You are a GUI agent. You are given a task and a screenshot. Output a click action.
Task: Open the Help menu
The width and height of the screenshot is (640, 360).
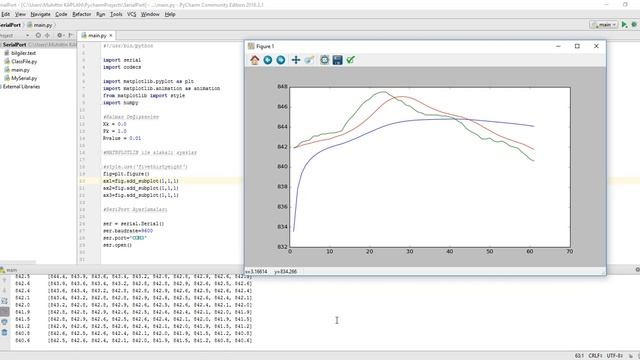click(170, 14)
